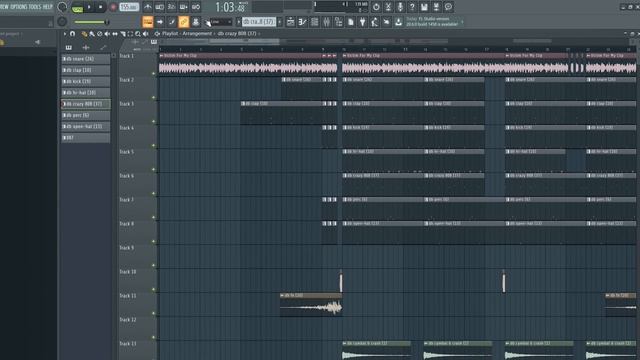Click the main pitch knob
This screenshot has height=360, width=640.
click(62, 22)
